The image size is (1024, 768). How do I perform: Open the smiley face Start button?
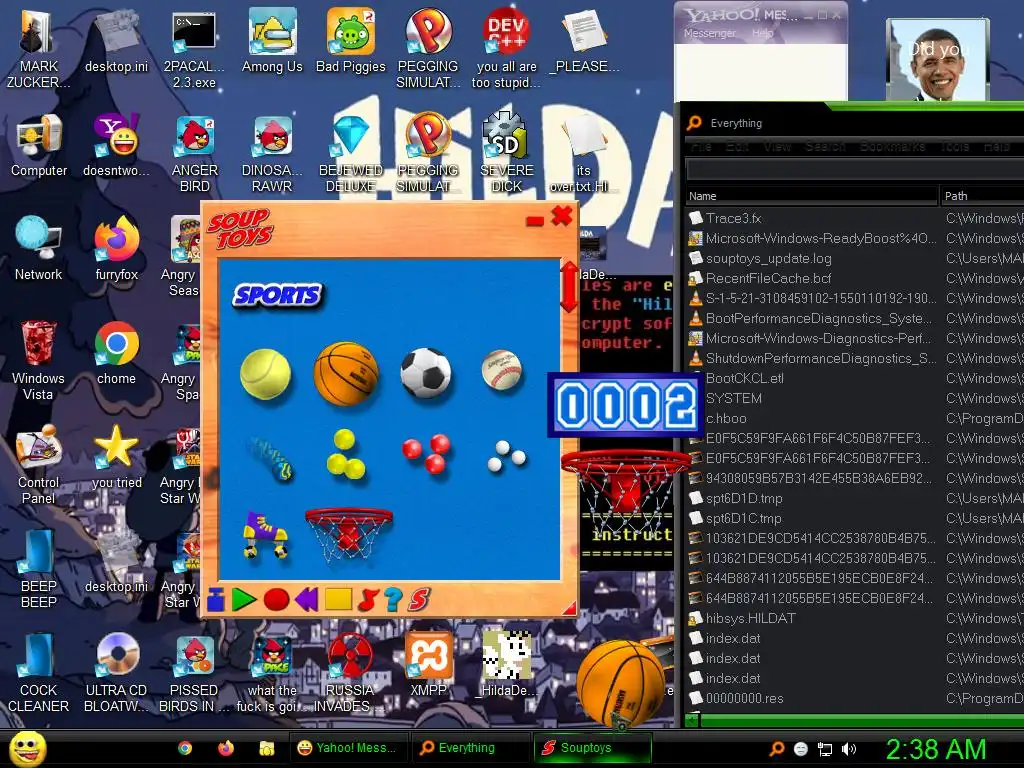point(27,748)
